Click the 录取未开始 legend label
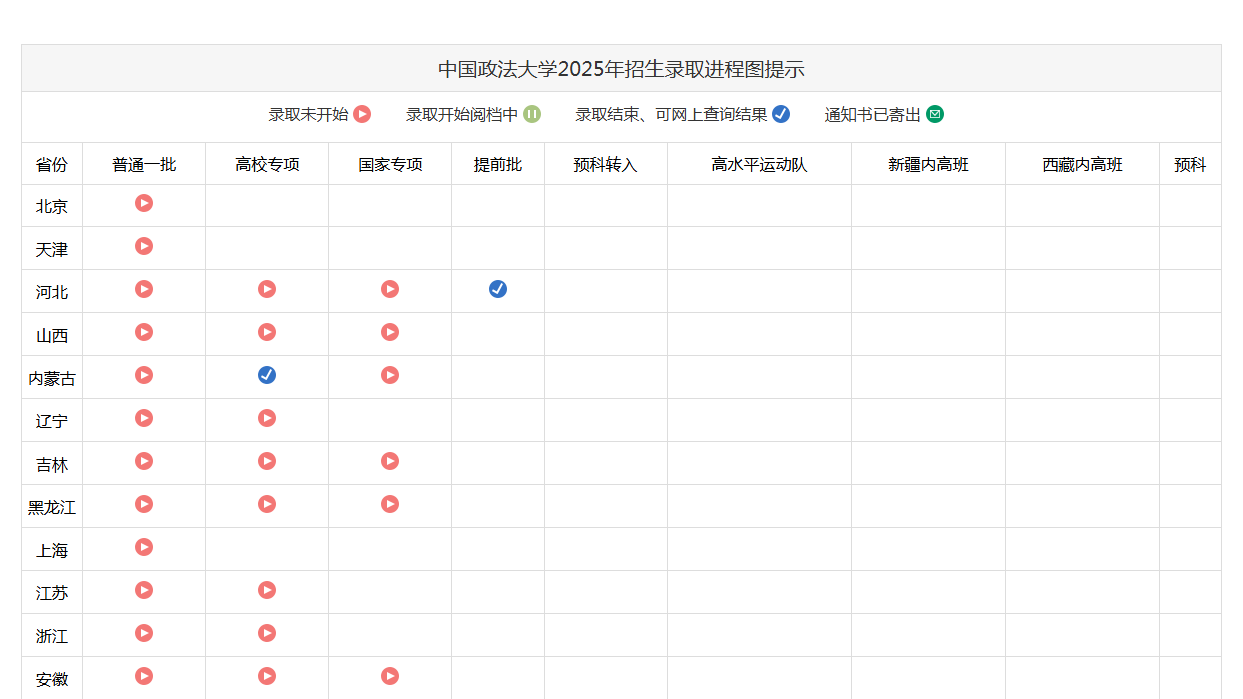1243x699 pixels. click(x=308, y=115)
